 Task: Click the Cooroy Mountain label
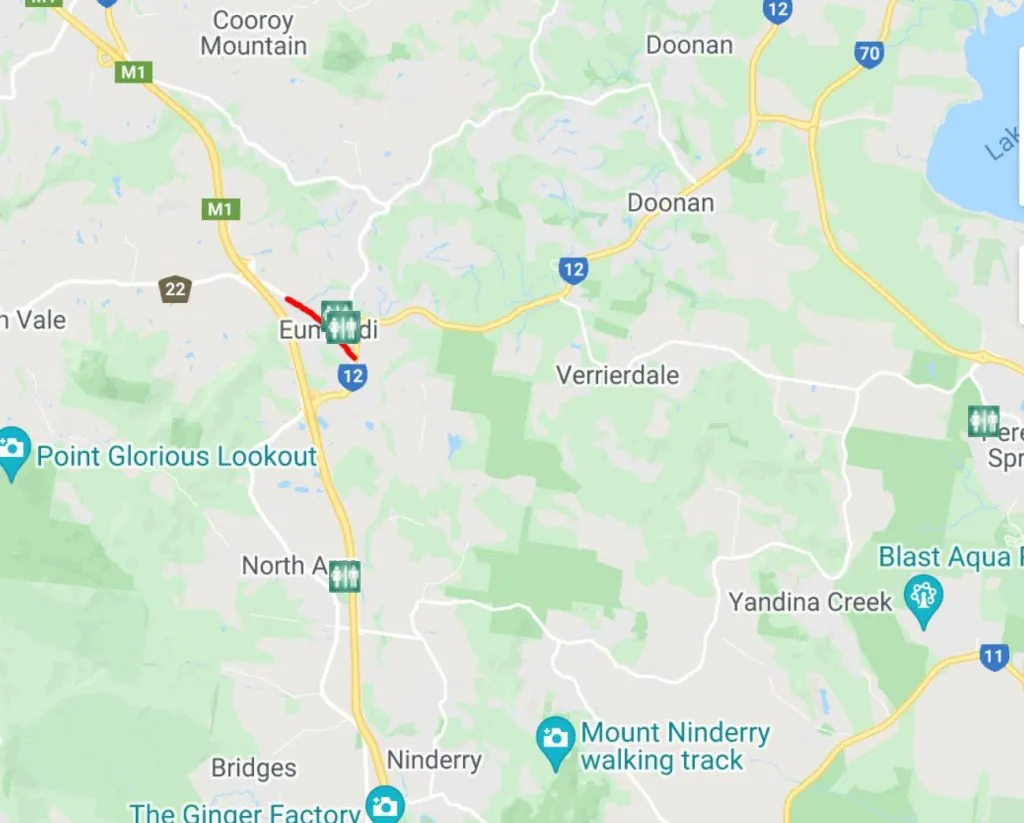click(x=253, y=33)
